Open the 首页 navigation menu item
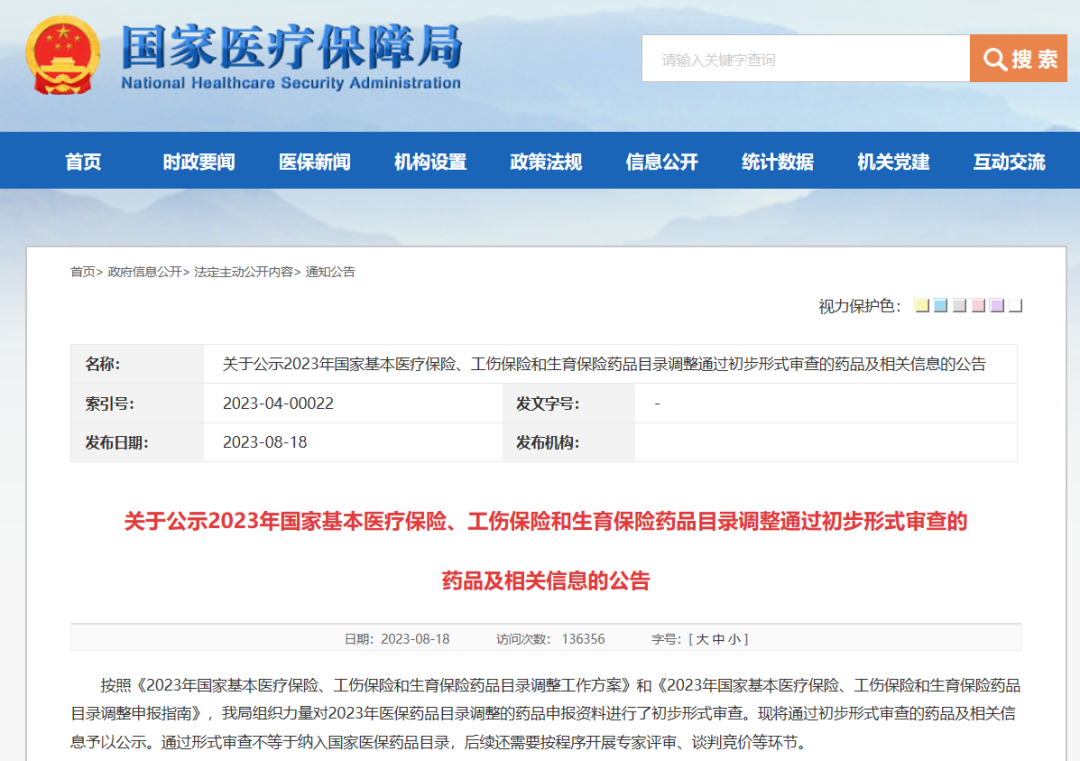 pos(83,162)
